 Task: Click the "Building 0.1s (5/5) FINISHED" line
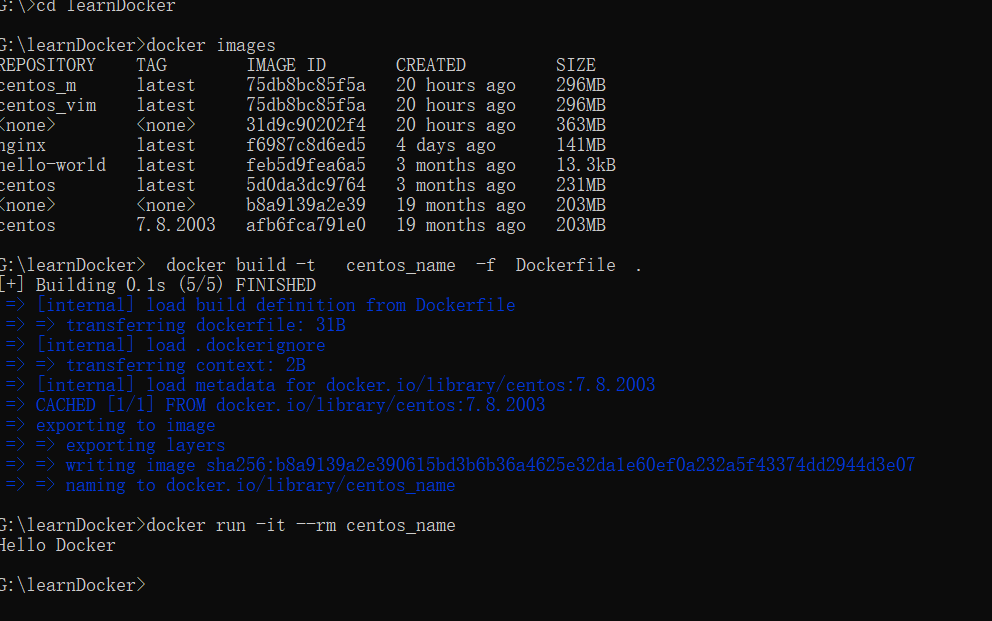pyautogui.click(x=175, y=285)
